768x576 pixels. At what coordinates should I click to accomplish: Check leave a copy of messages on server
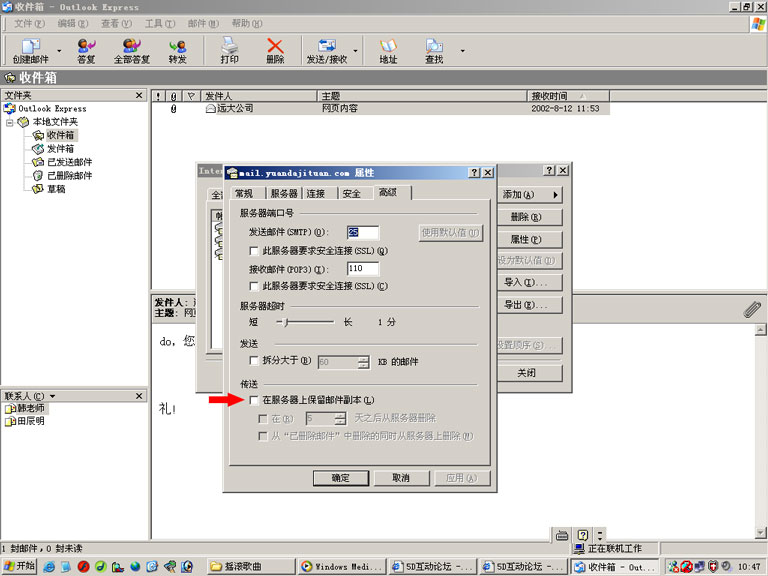254,400
